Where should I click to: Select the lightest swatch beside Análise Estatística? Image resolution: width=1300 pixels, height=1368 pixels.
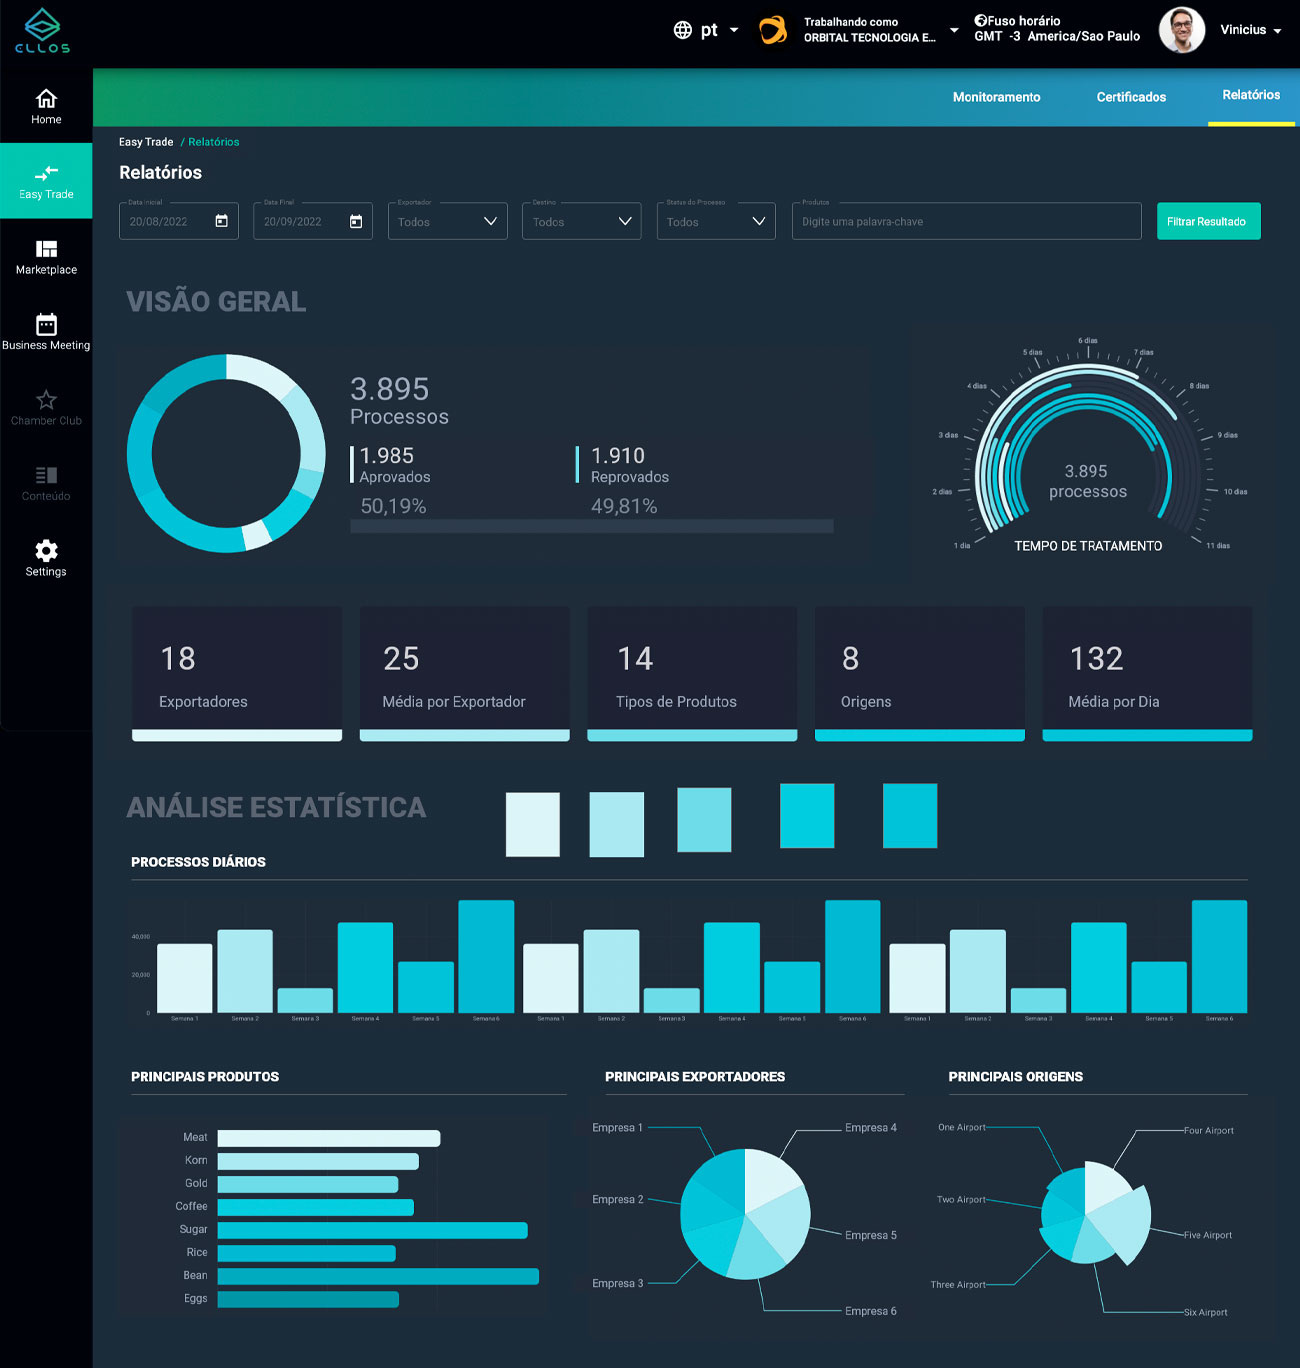(x=532, y=824)
